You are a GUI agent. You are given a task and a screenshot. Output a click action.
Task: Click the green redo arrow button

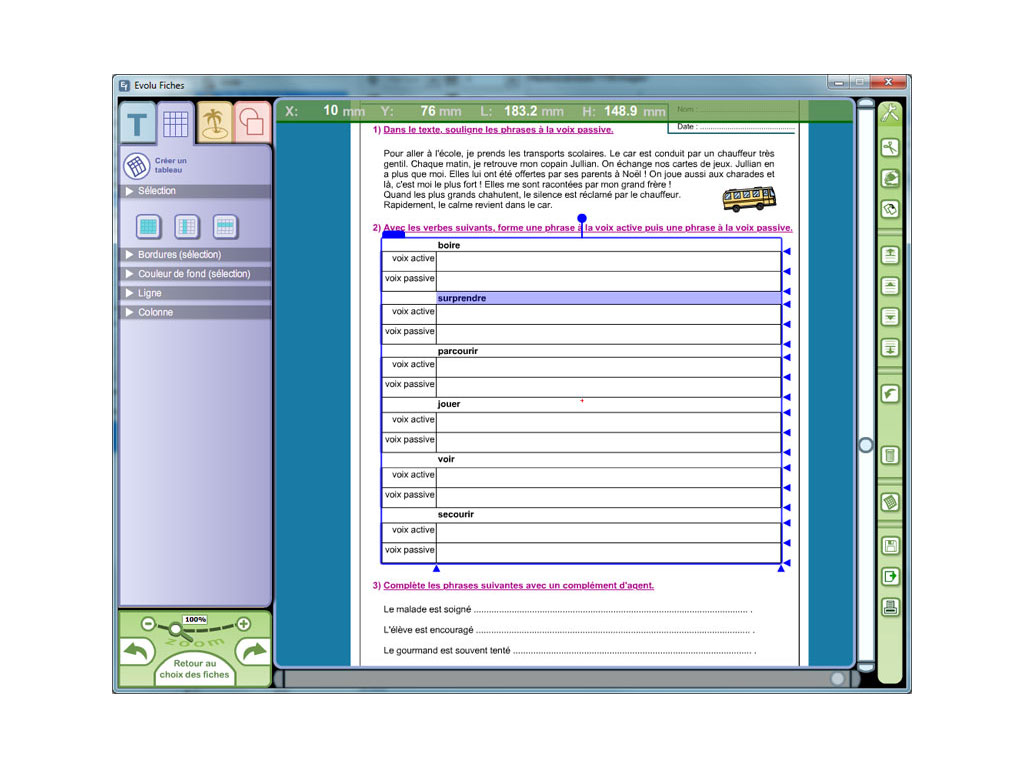pos(255,652)
